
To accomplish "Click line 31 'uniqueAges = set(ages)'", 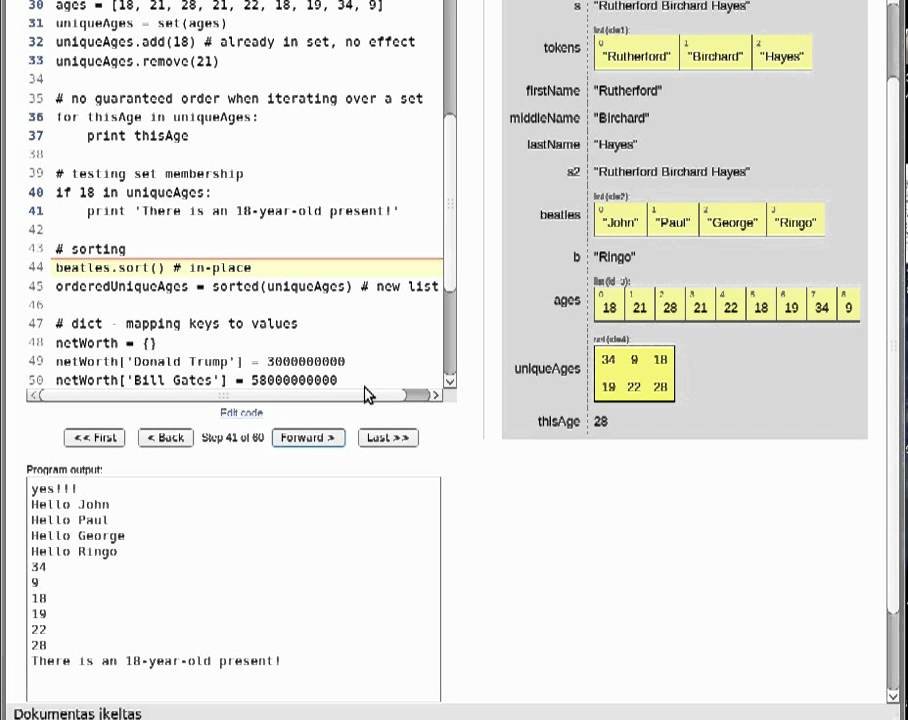I will [141, 23].
